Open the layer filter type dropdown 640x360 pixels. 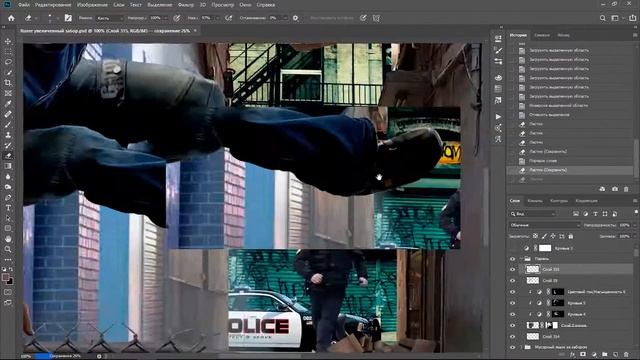[533, 213]
